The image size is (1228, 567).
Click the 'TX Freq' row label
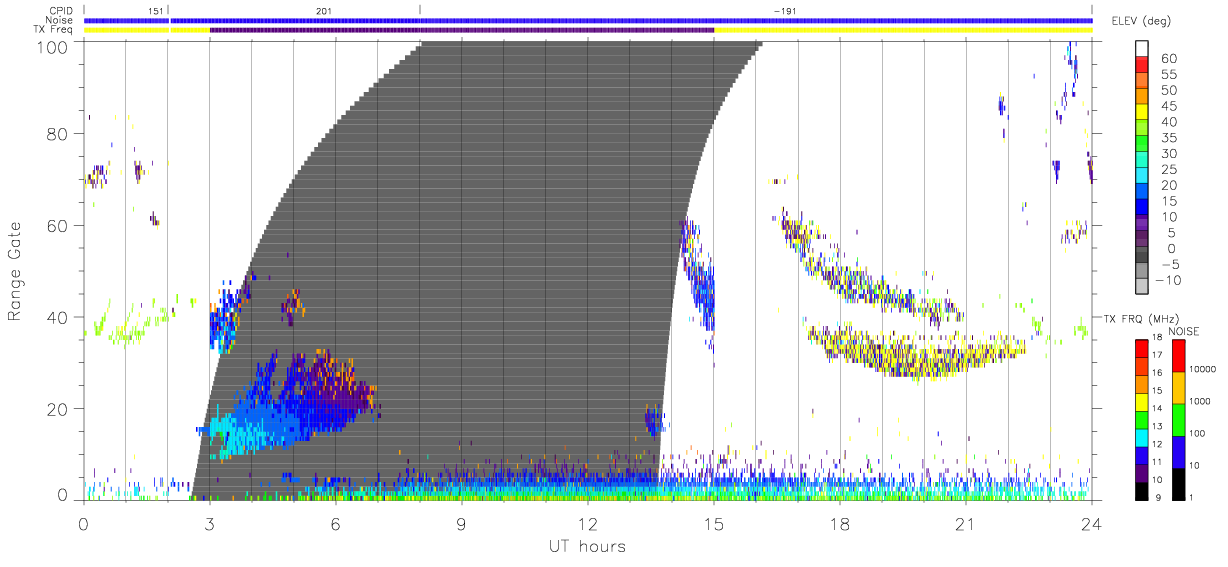pos(55,30)
